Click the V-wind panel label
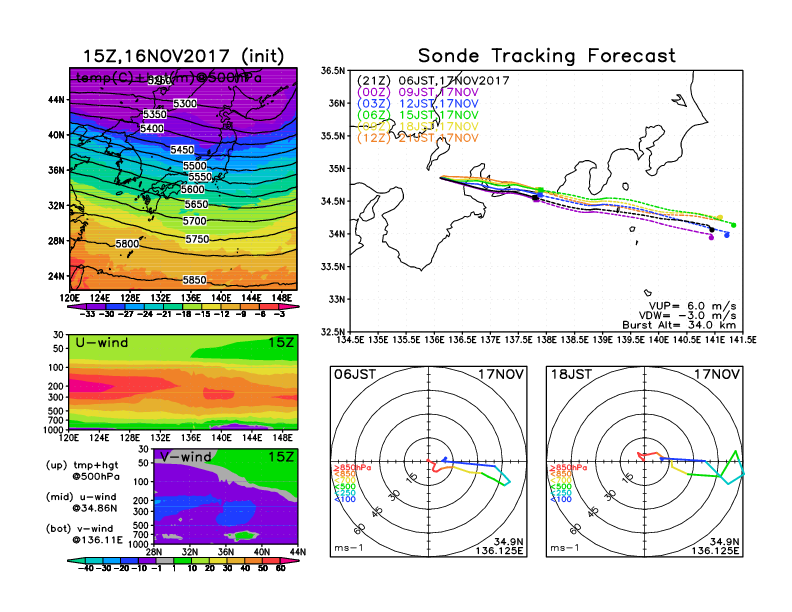The height and width of the screenshot is (612, 792). click(186, 457)
